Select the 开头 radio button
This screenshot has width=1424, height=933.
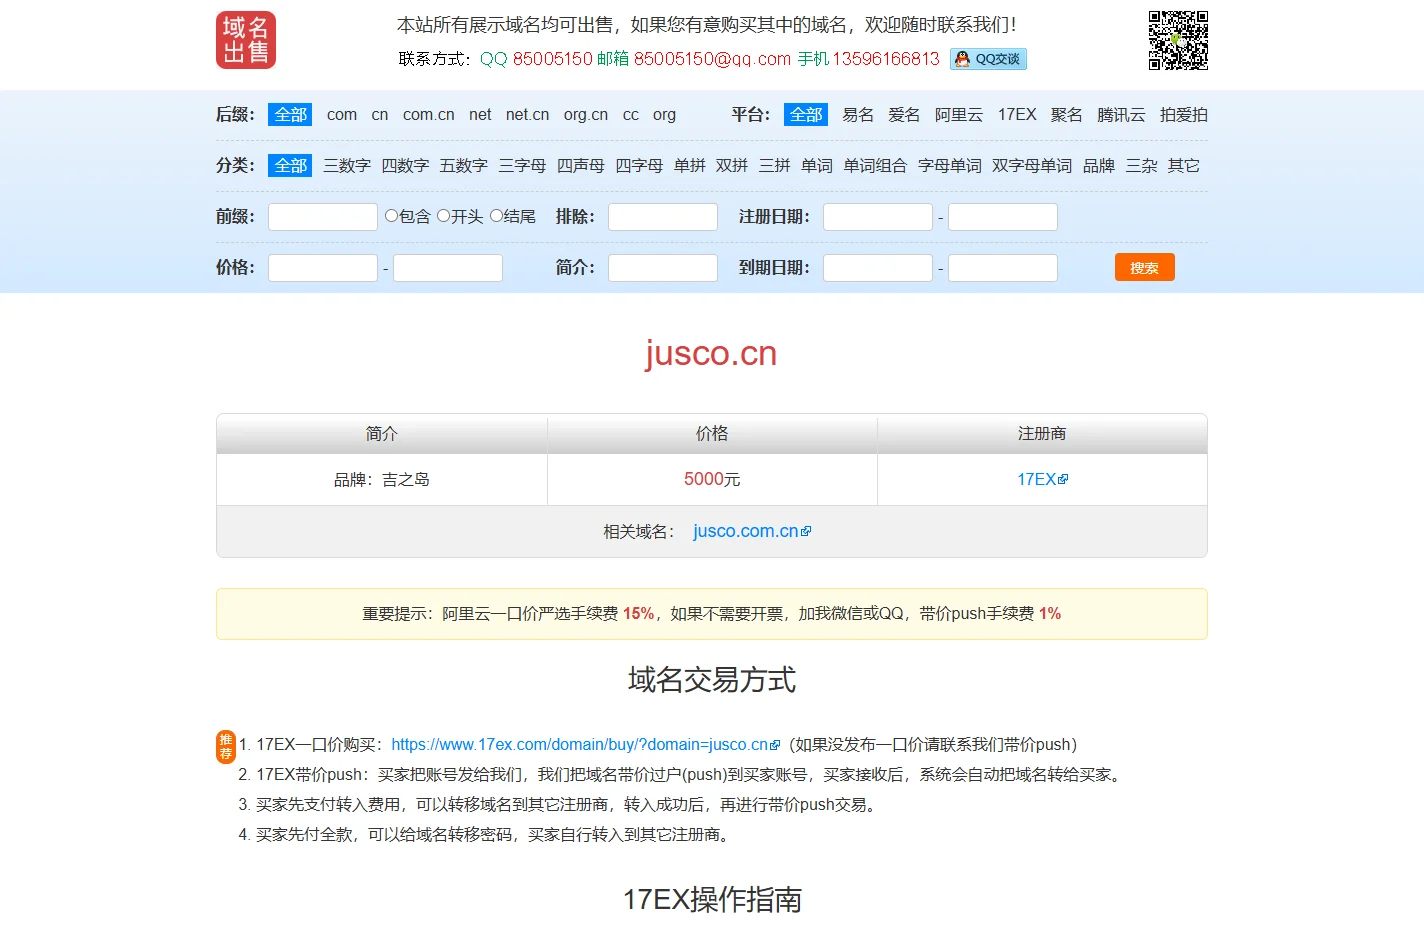coord(443,215)
